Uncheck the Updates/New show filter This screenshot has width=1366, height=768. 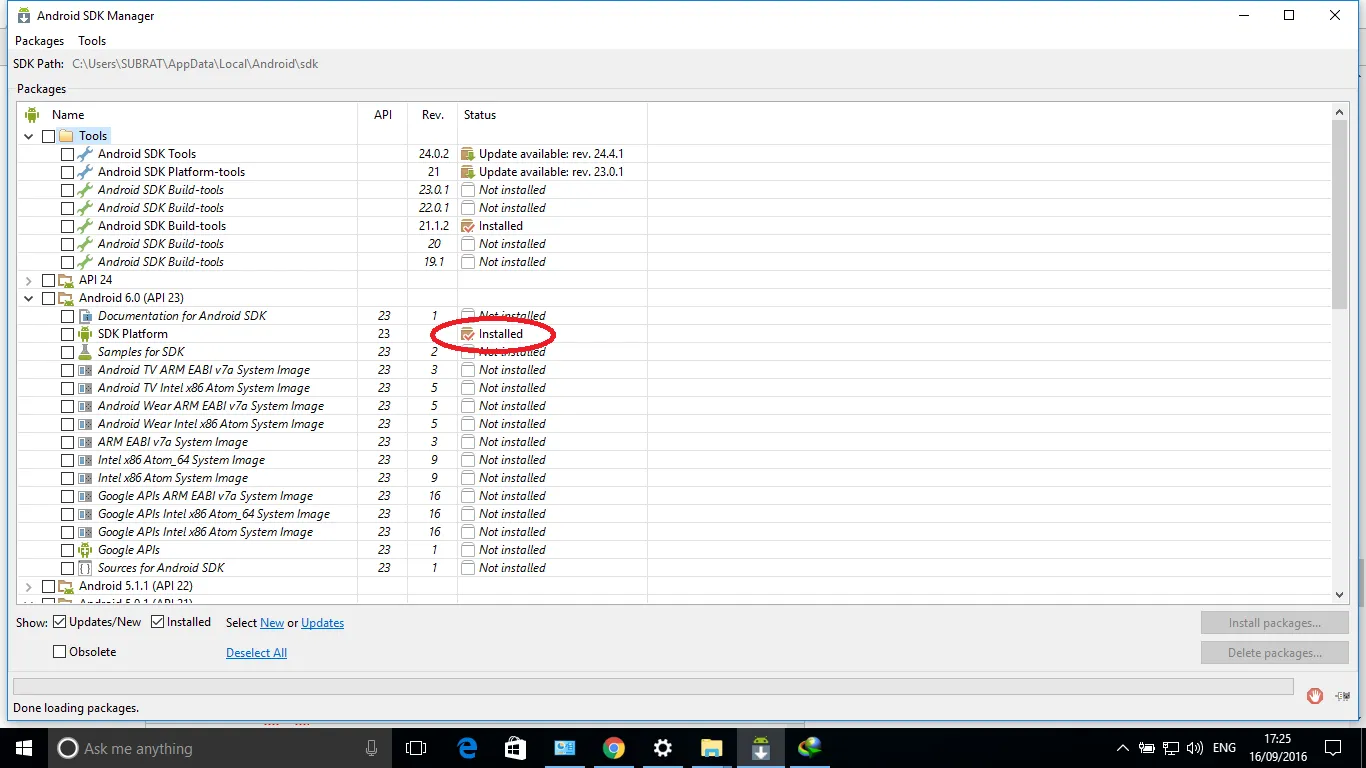(x=60, y=622)
